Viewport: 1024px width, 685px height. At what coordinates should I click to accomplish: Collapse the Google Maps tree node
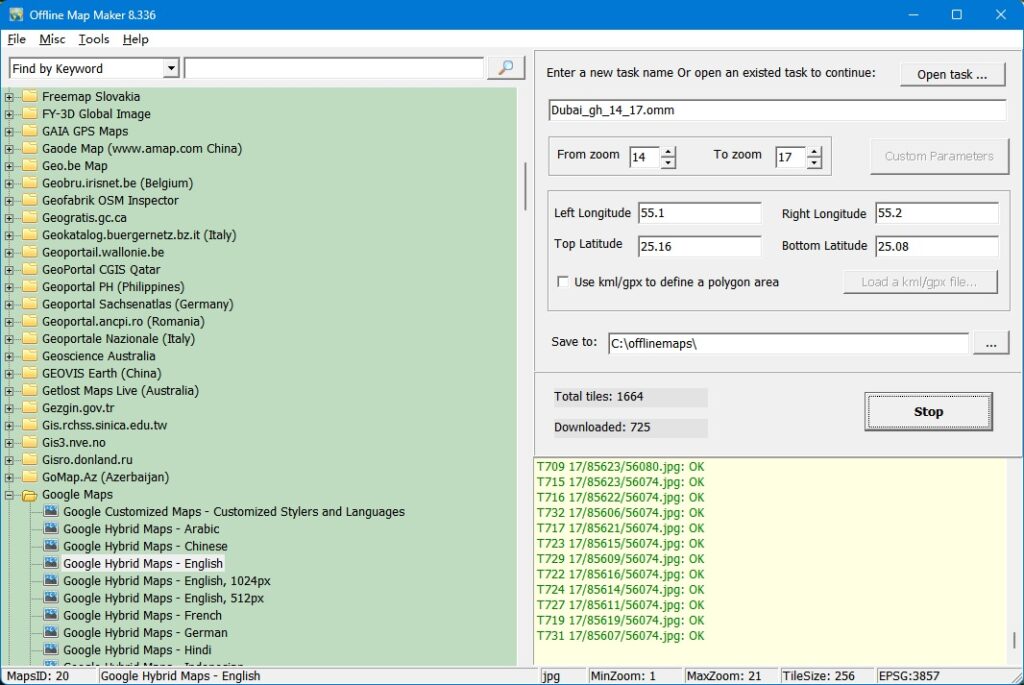[x=8, y=494]
